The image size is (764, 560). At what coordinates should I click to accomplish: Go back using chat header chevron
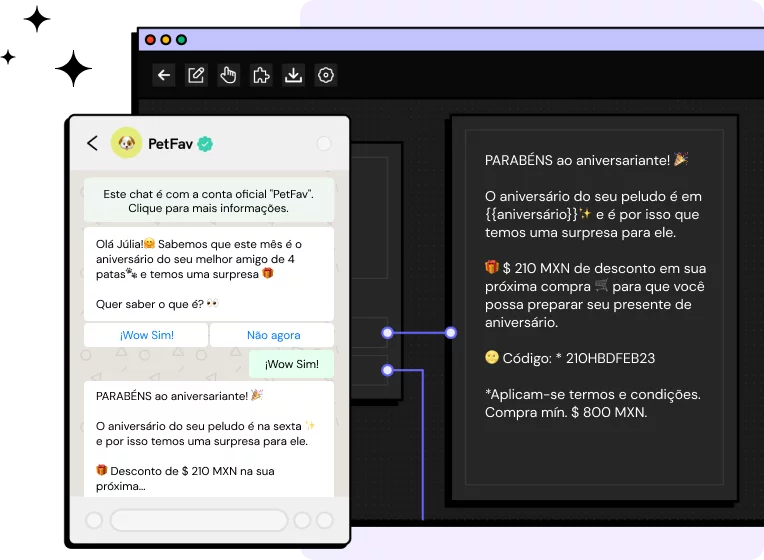[93, 143]
